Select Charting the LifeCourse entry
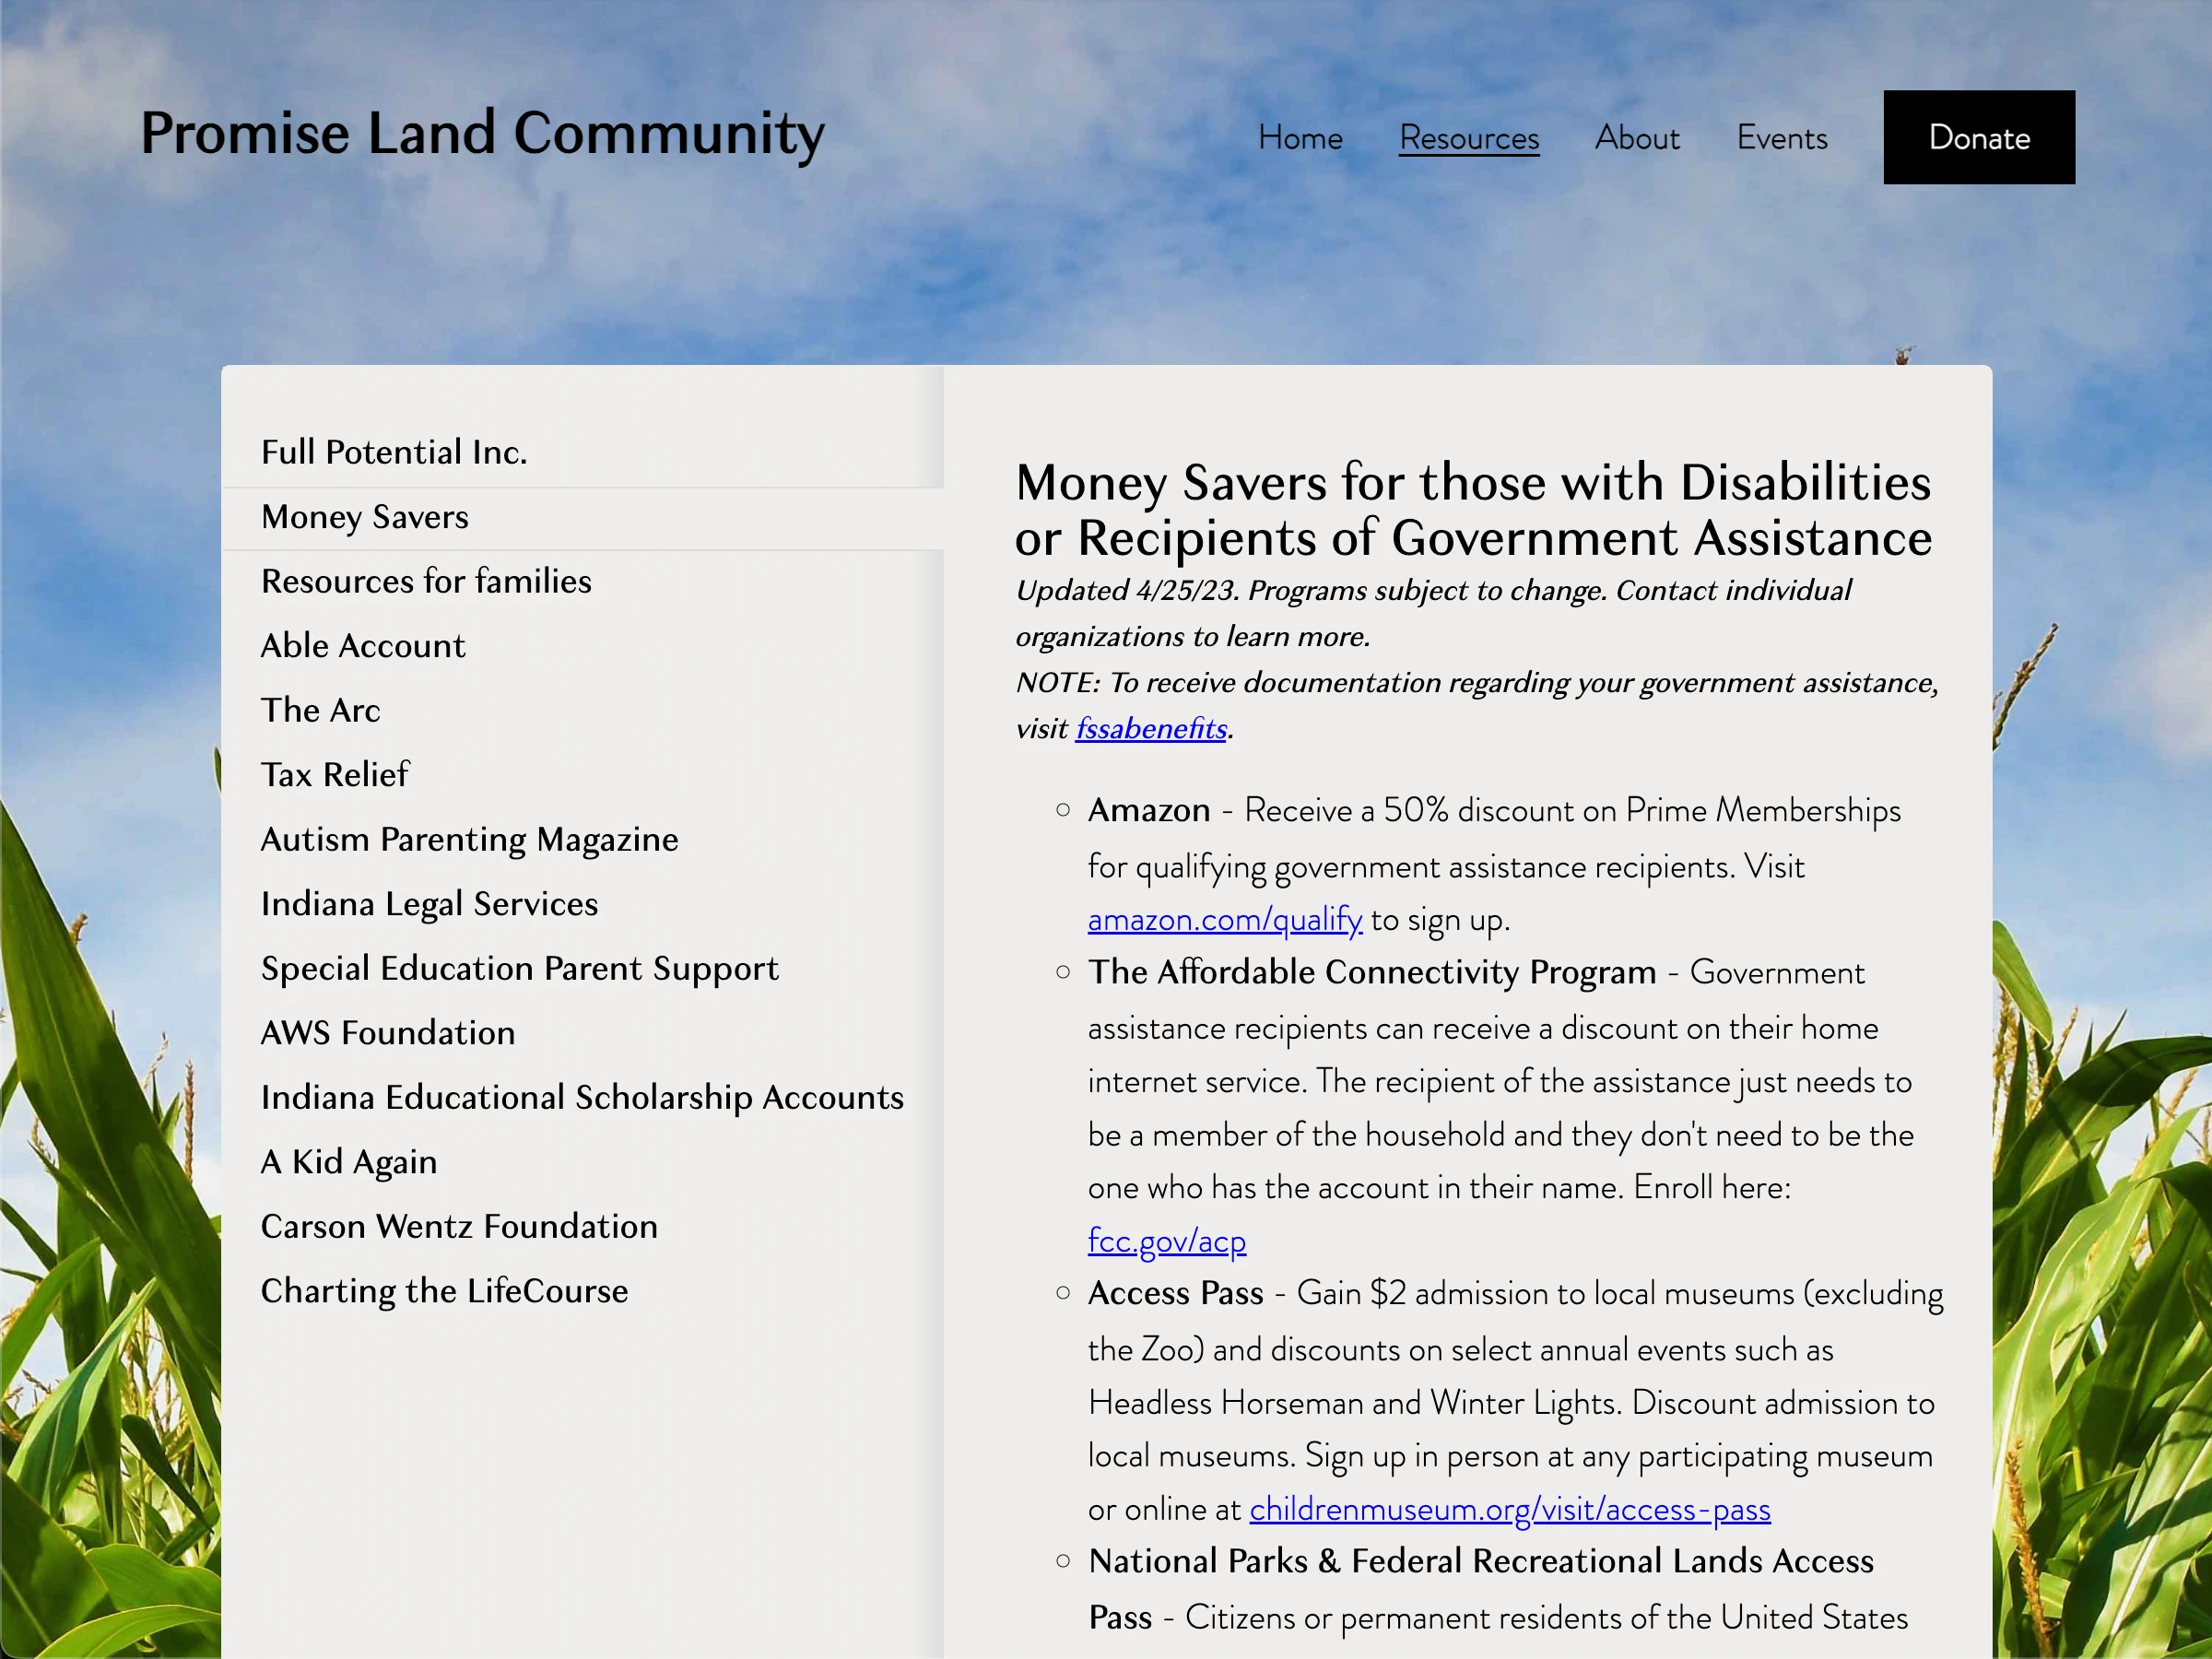The image size is (2212, 1659). (444, 1291)
